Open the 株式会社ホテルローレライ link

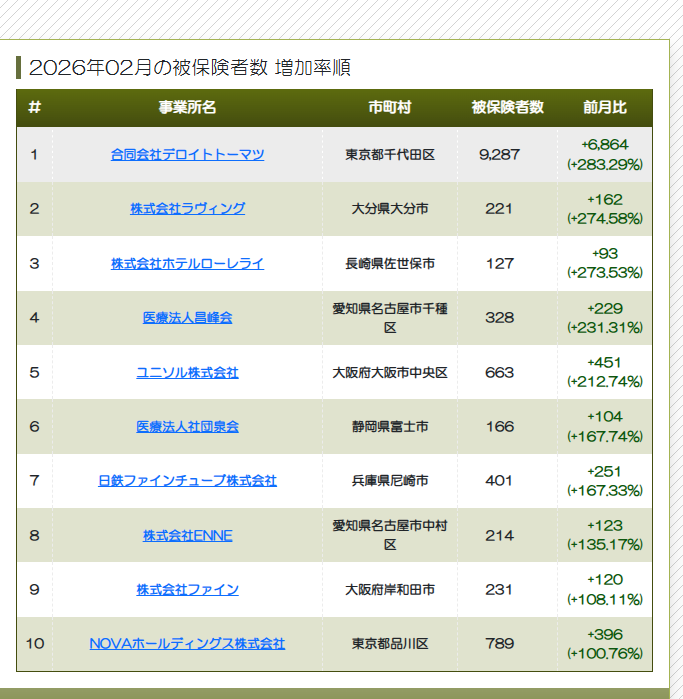tap(187, 263)
